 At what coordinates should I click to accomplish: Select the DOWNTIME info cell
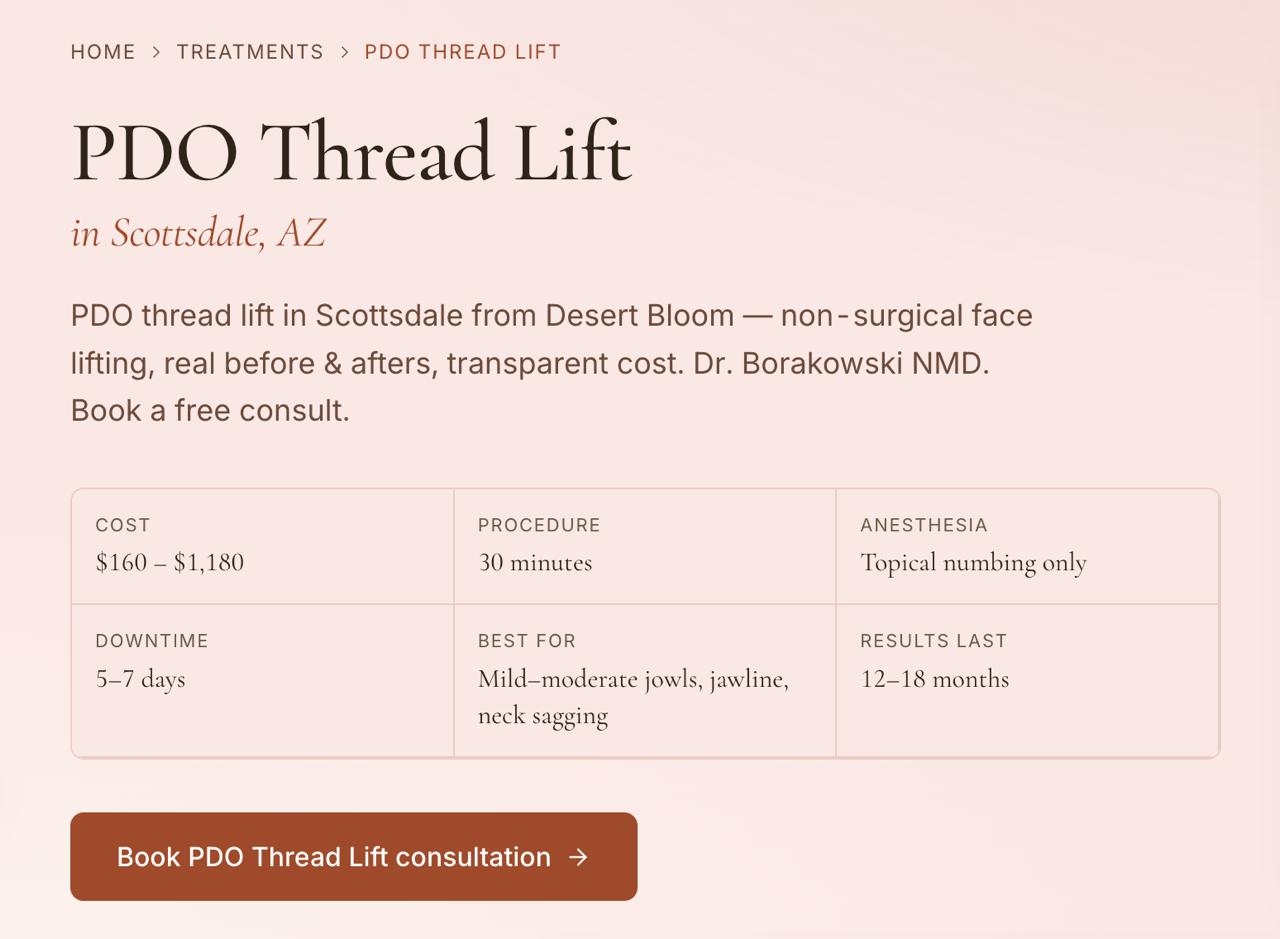263,681
